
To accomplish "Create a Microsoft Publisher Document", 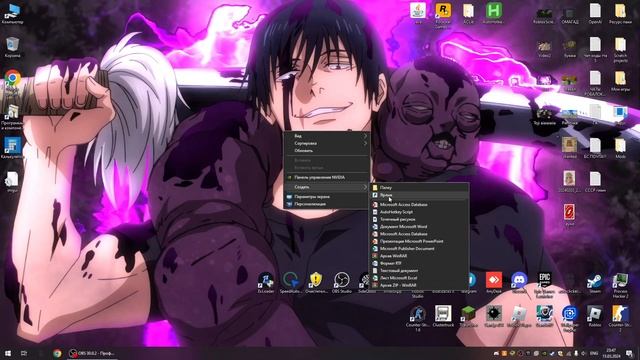I will pyautogui.click(x=419, y=249).
